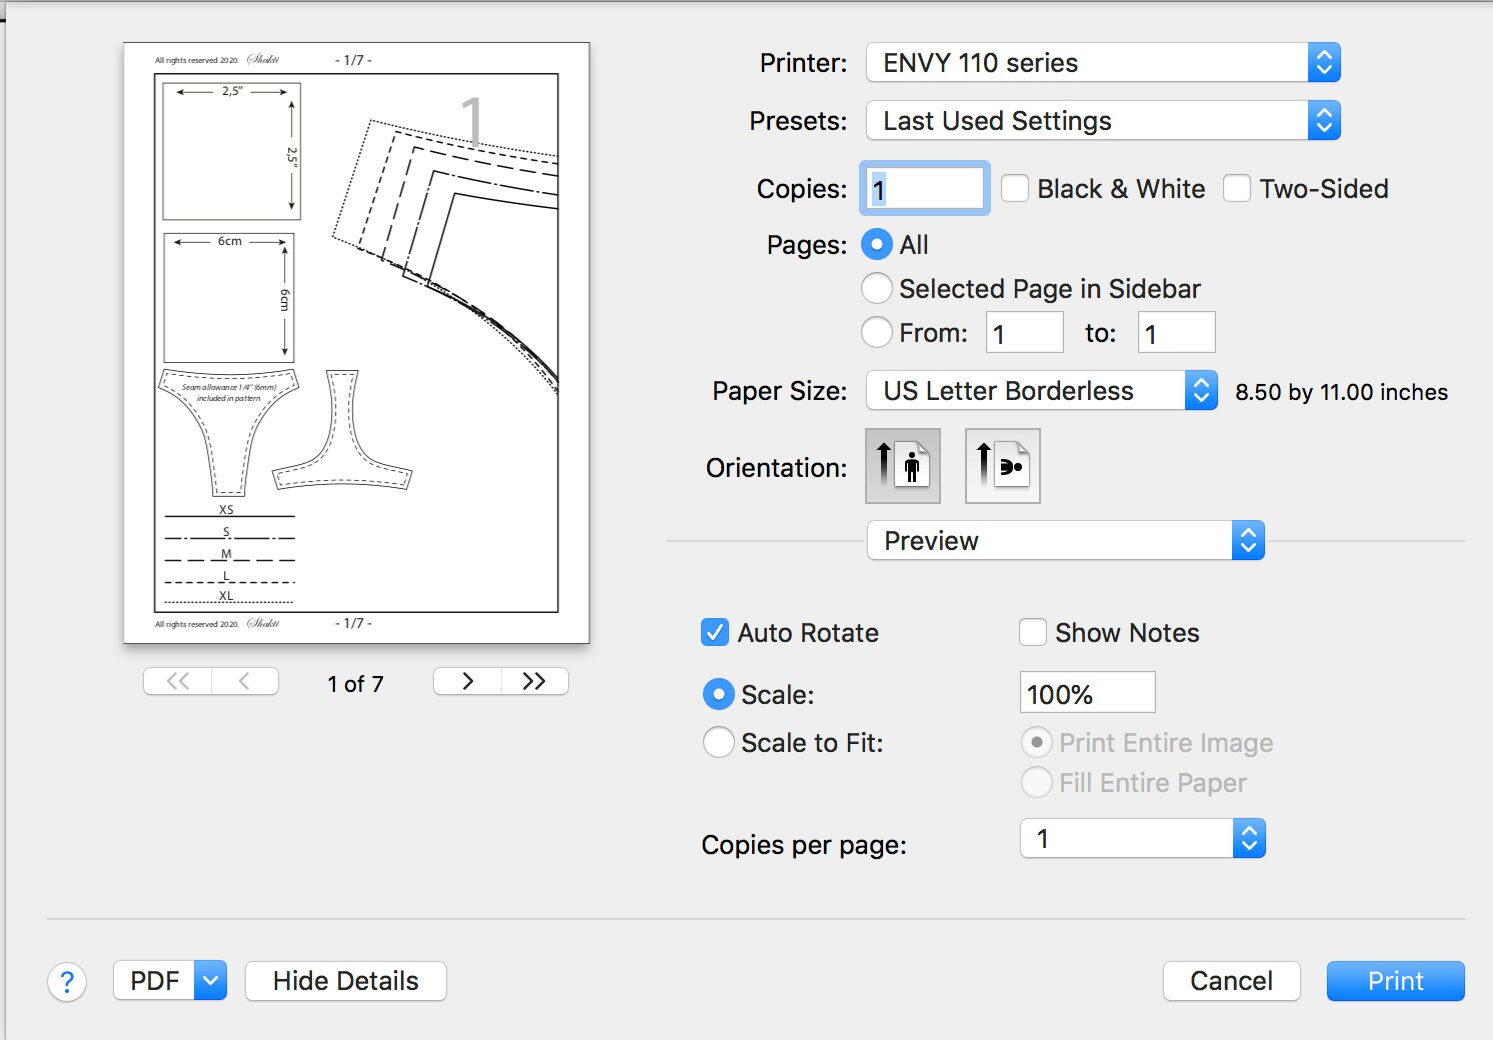This screenshot has width=1493, height=1040.
Task: Open the Paper Size US Letter Borderless dropdown
Action: [1042, 391]
